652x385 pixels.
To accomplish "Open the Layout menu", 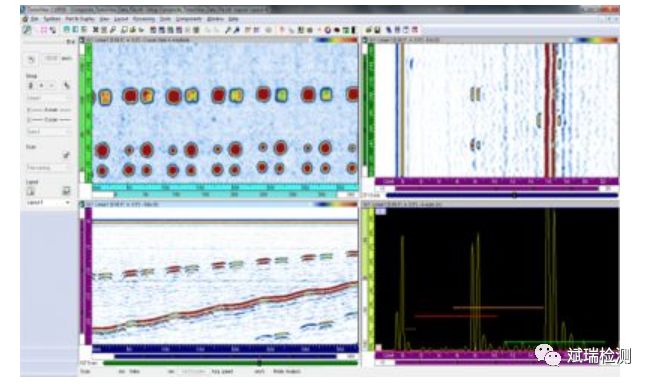I will pos(121,19).
